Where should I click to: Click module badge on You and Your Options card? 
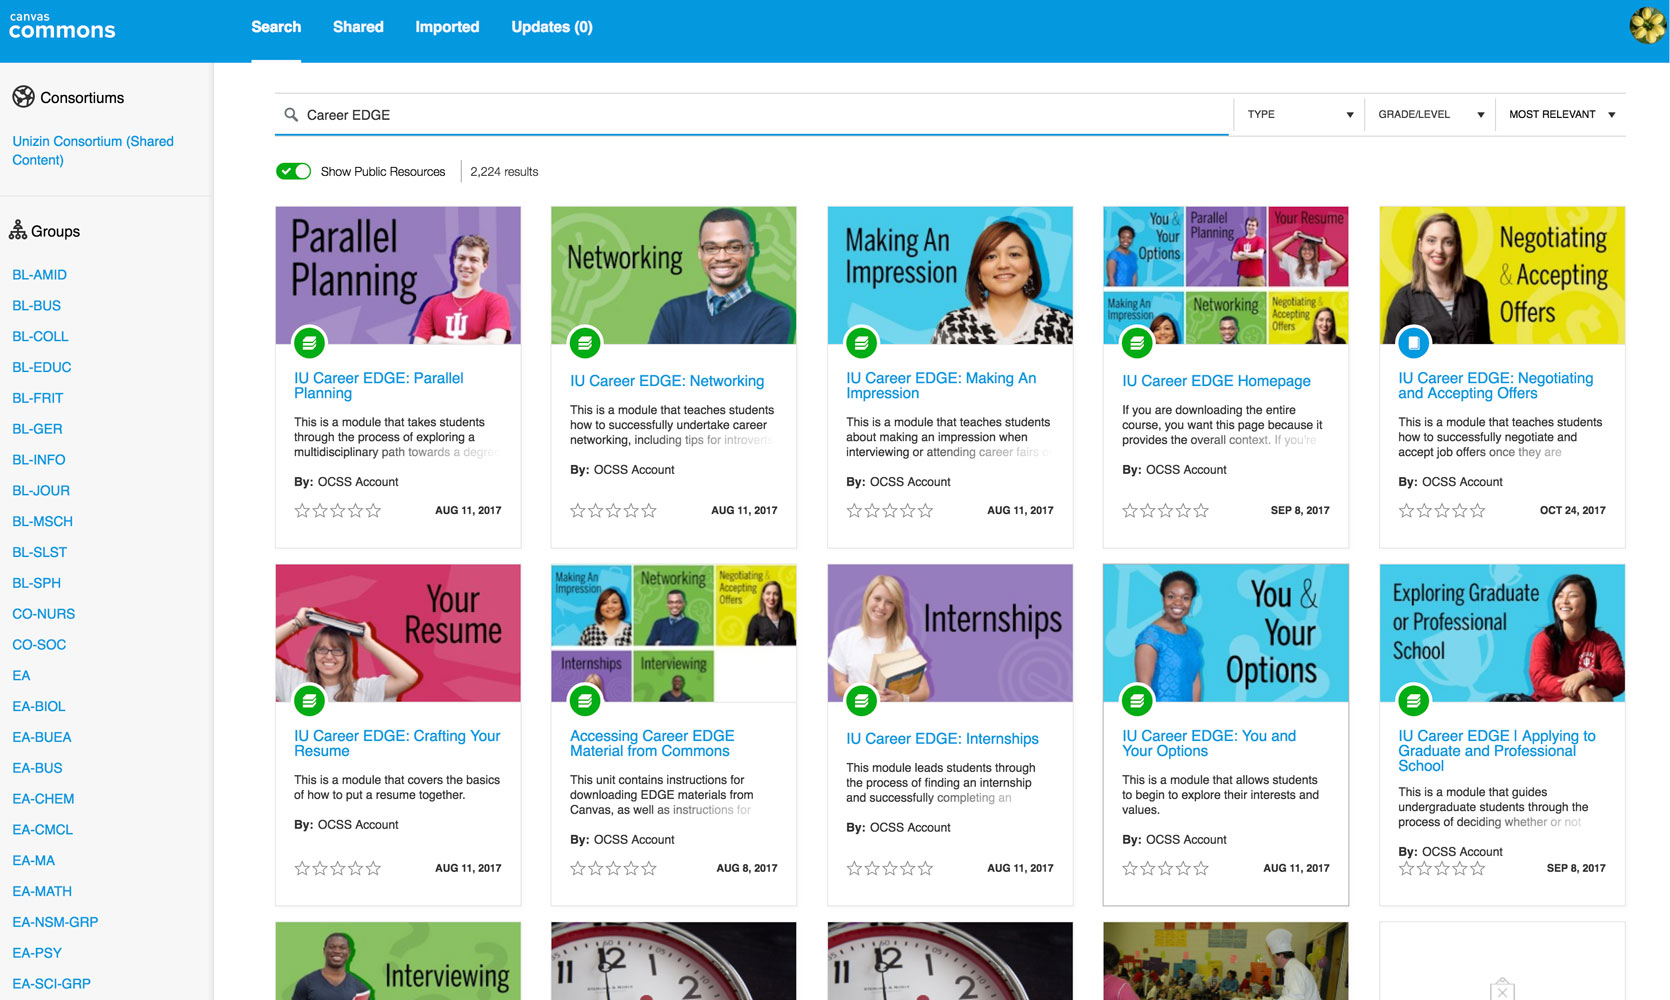pyautogui.click(x=1137, y=701)
